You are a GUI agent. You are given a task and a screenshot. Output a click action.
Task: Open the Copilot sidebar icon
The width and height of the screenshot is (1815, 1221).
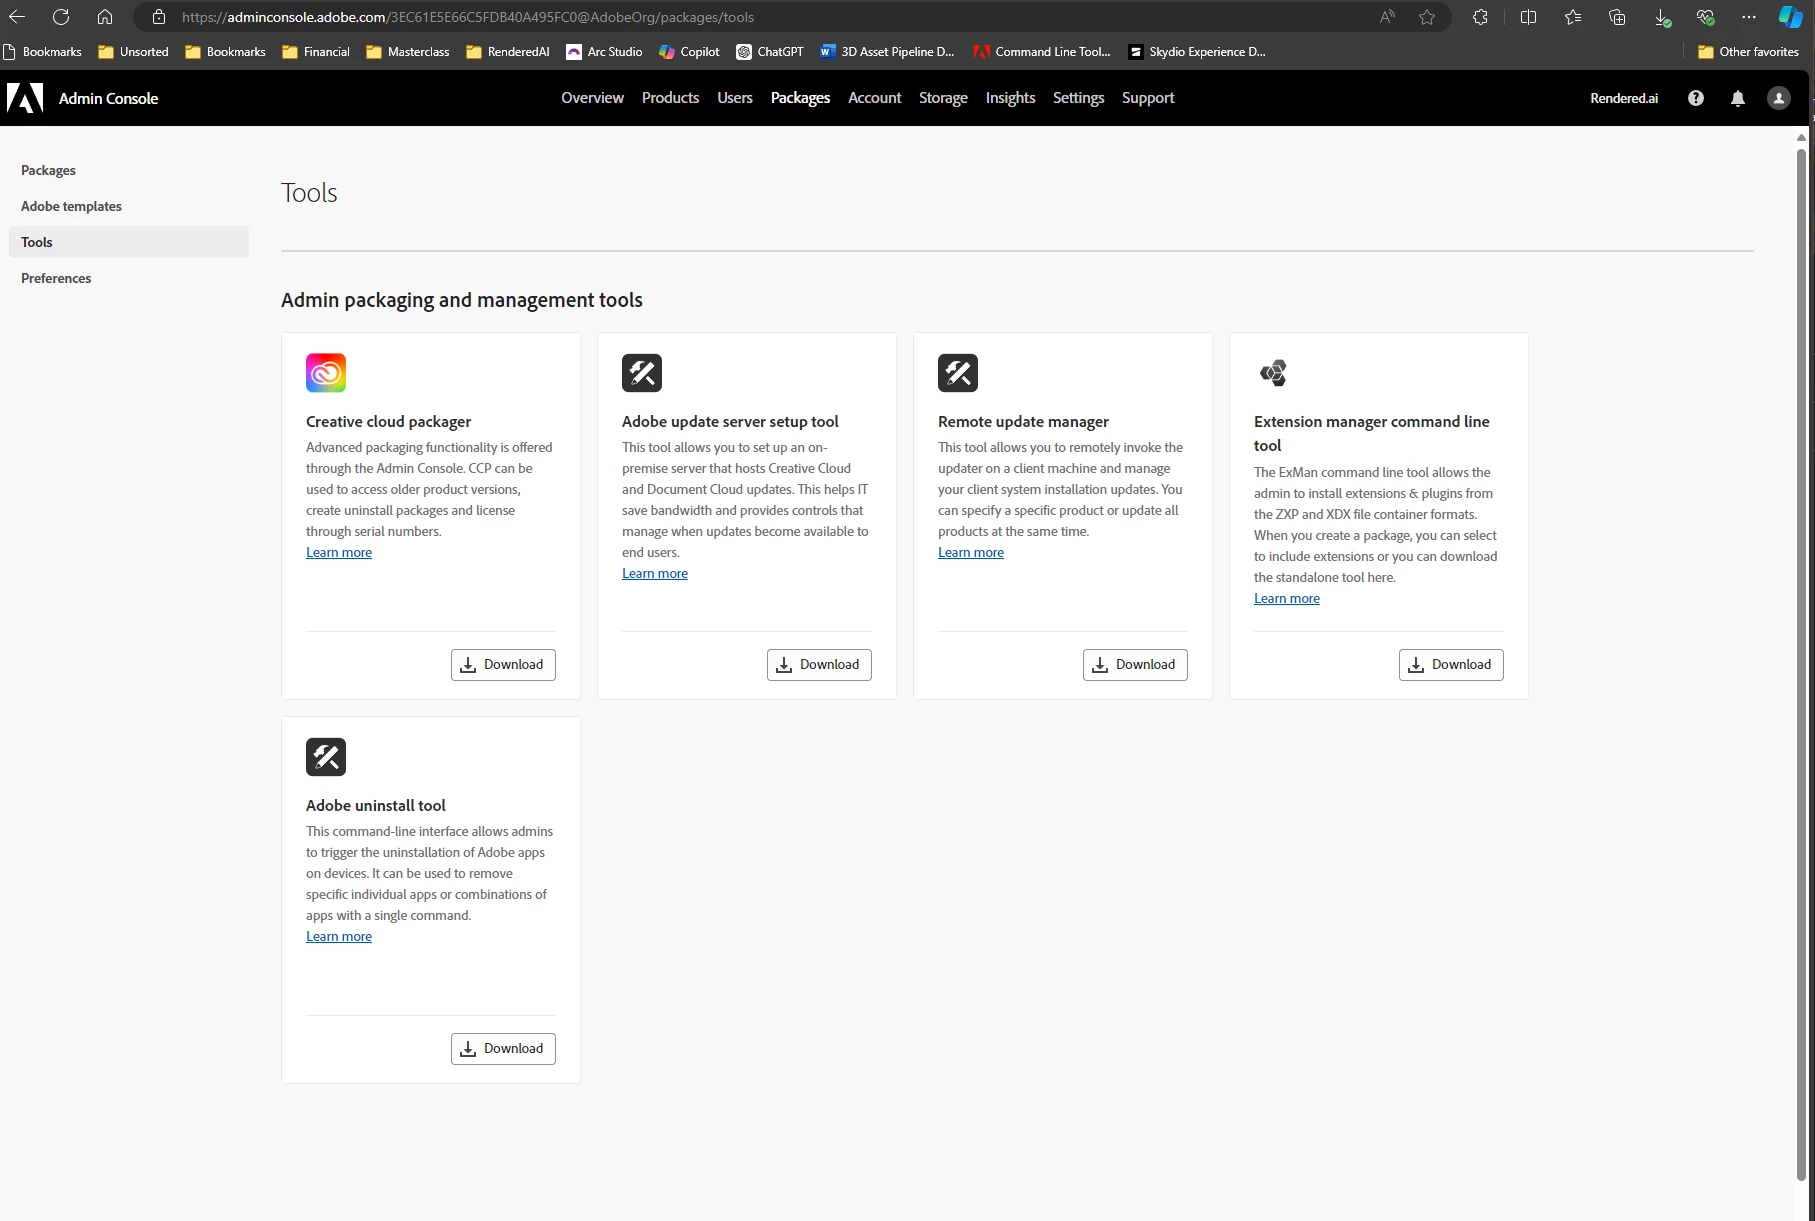(1791, 17)
